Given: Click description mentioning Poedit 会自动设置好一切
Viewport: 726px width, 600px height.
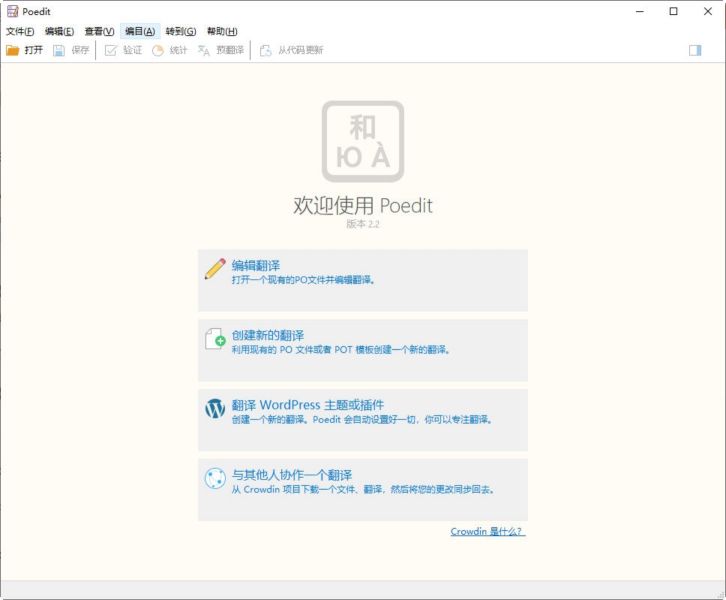Looking at the screenshot, I should (361, 419).
